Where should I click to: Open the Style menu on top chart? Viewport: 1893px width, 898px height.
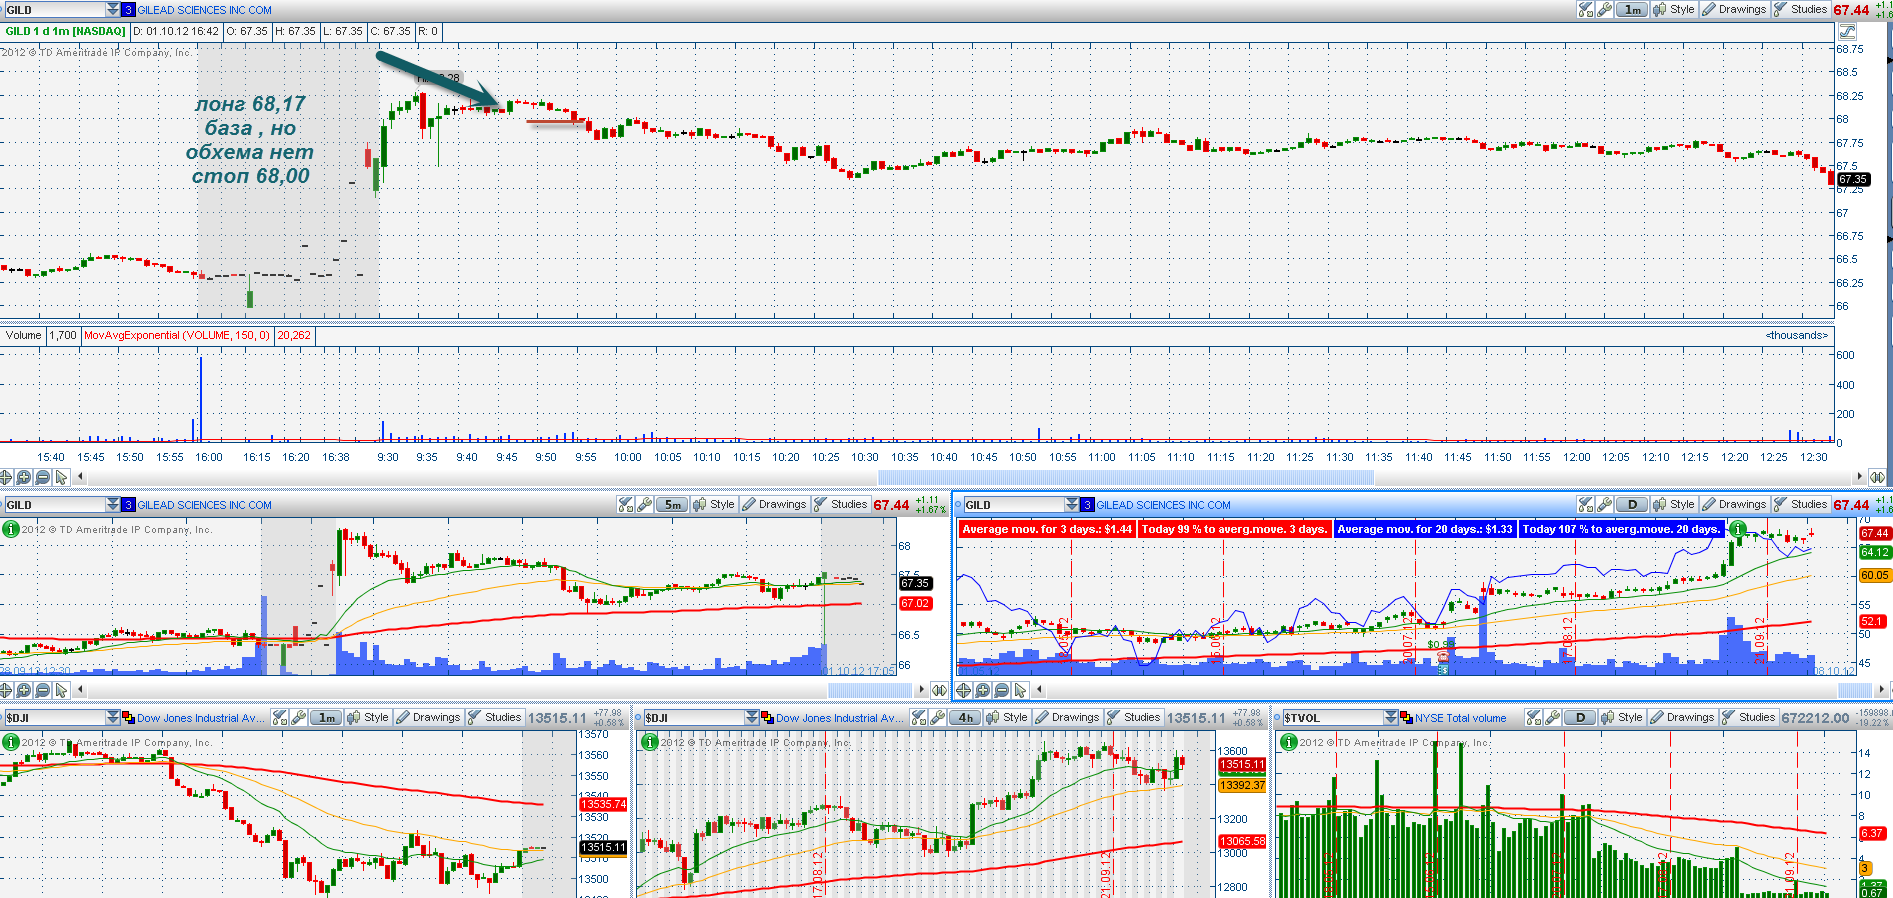pyautogui.click(x=1675, y=9)
